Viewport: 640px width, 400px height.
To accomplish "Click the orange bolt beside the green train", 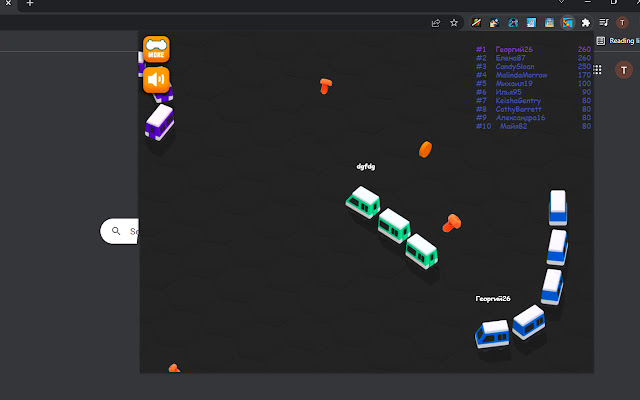I will pyautogui.click(x=452, y=223).
